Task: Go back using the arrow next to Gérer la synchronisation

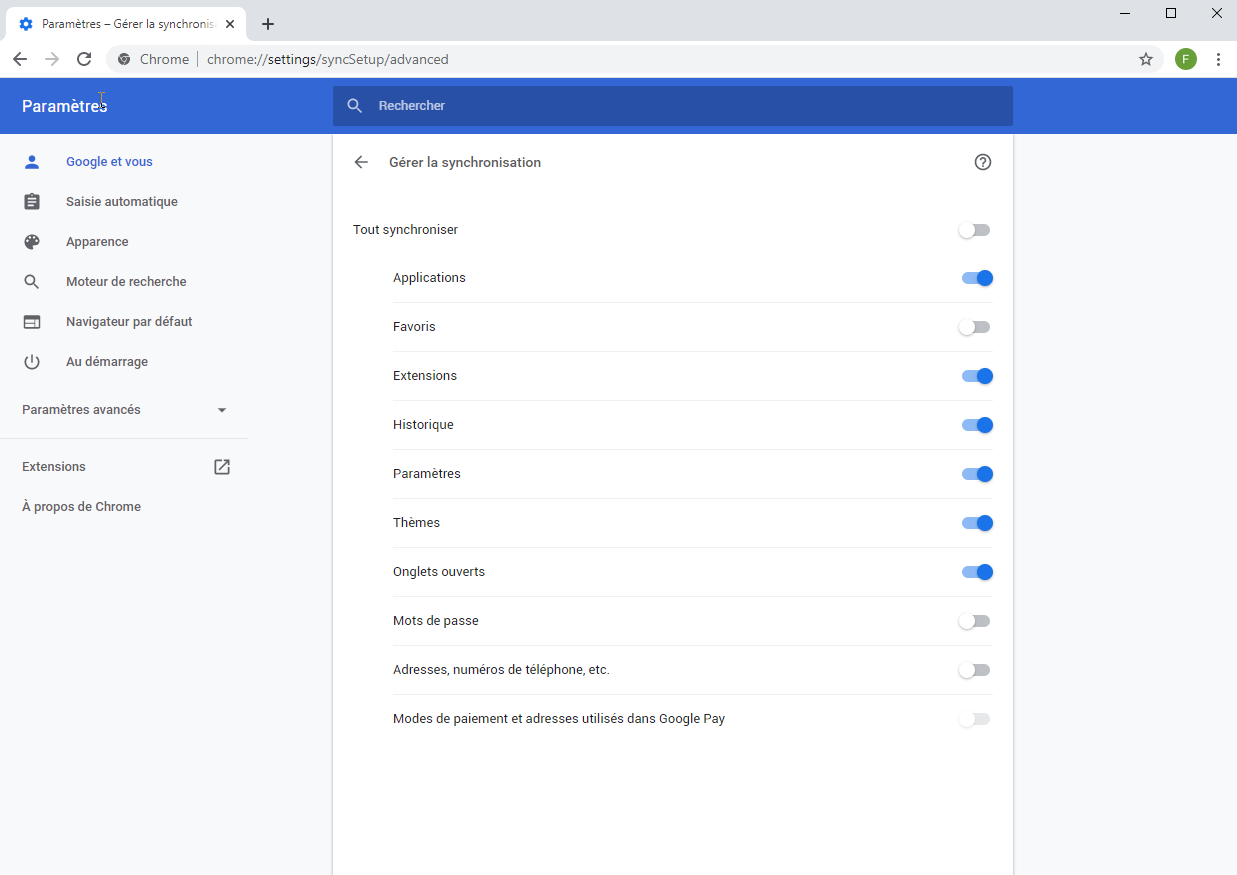Action: [x=361, y=161]
